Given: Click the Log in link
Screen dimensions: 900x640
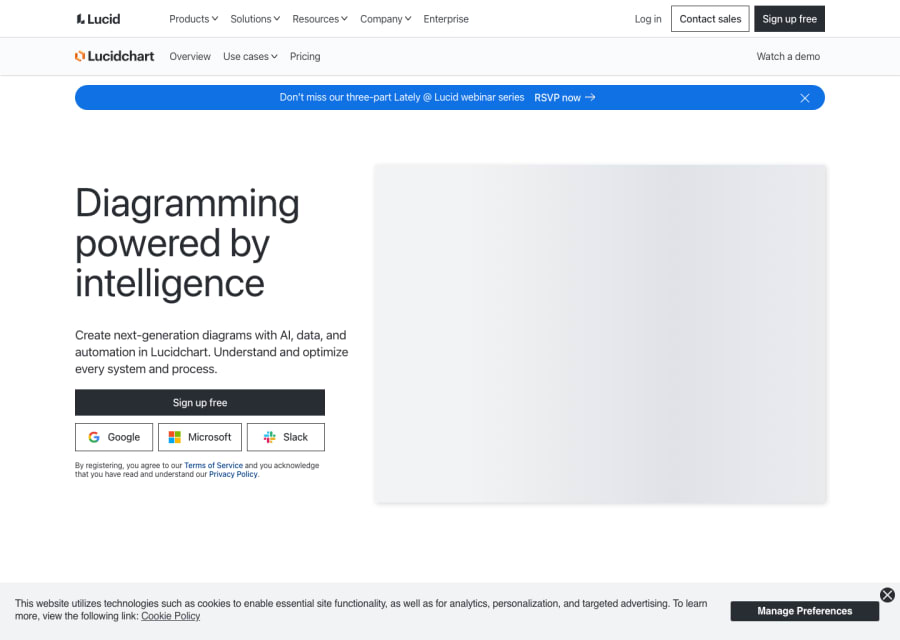Looking at the screenshot, I should click(647, 19).
